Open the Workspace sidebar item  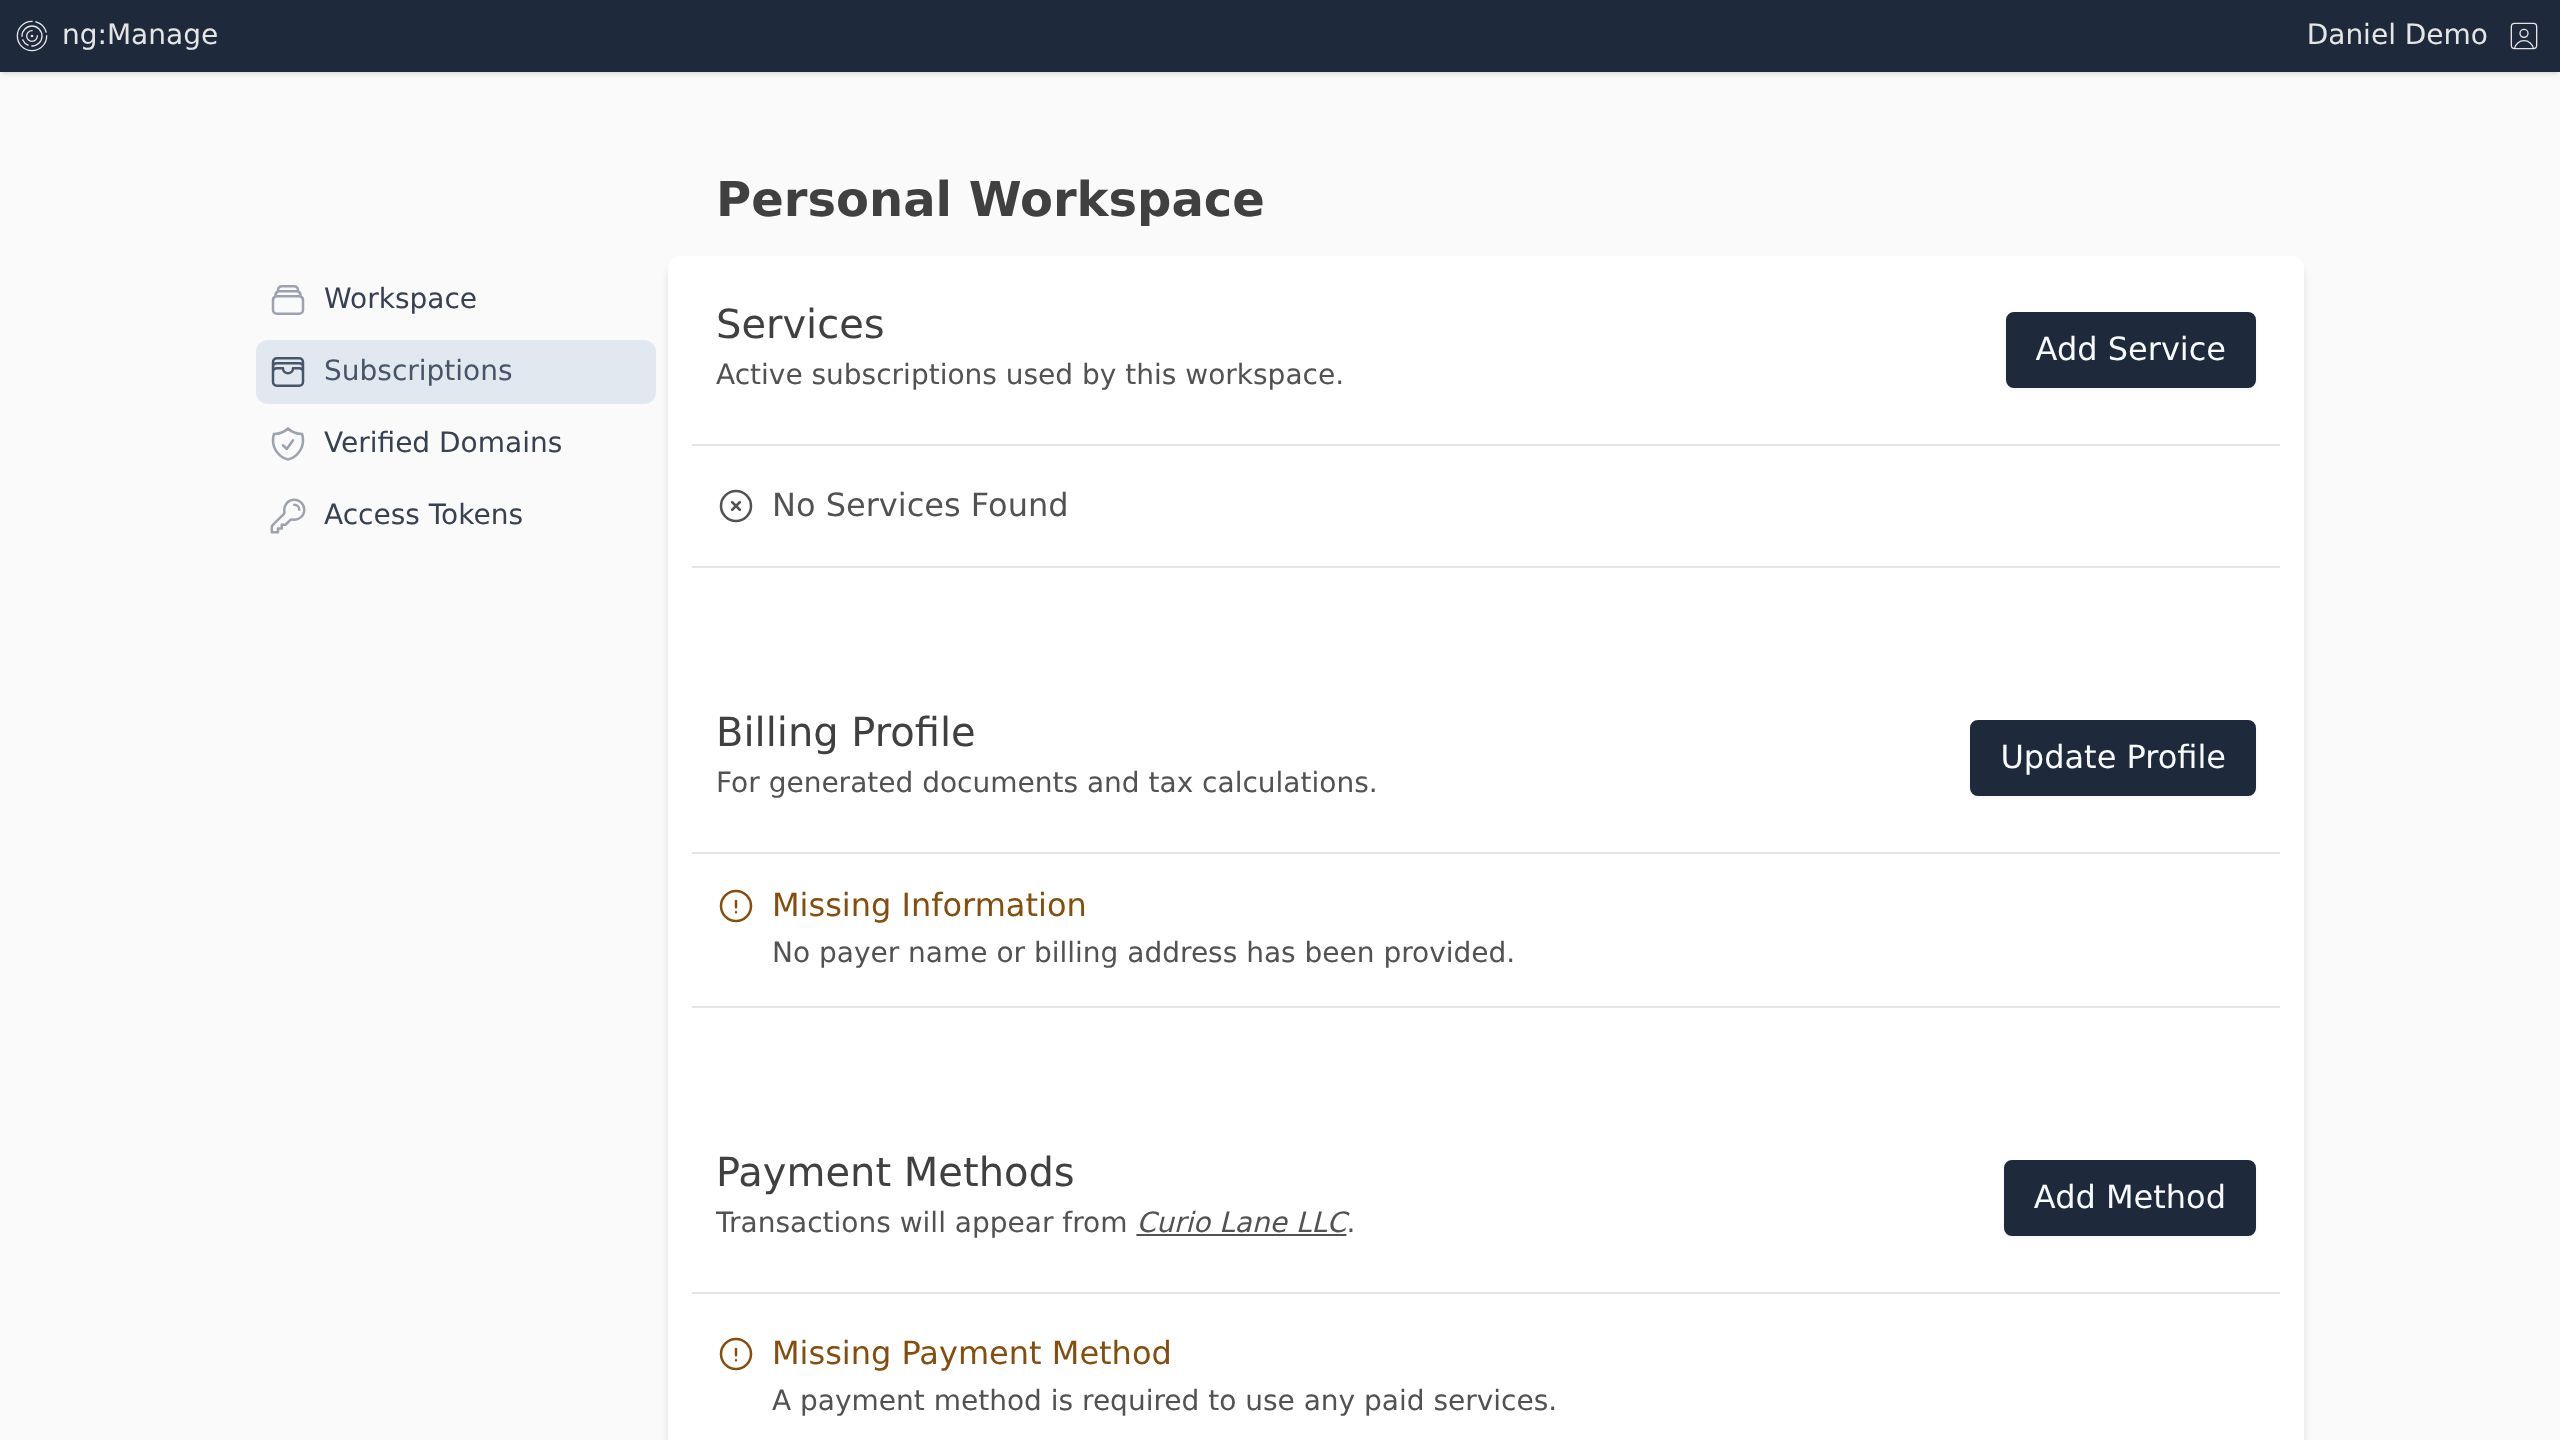[400, 299]
